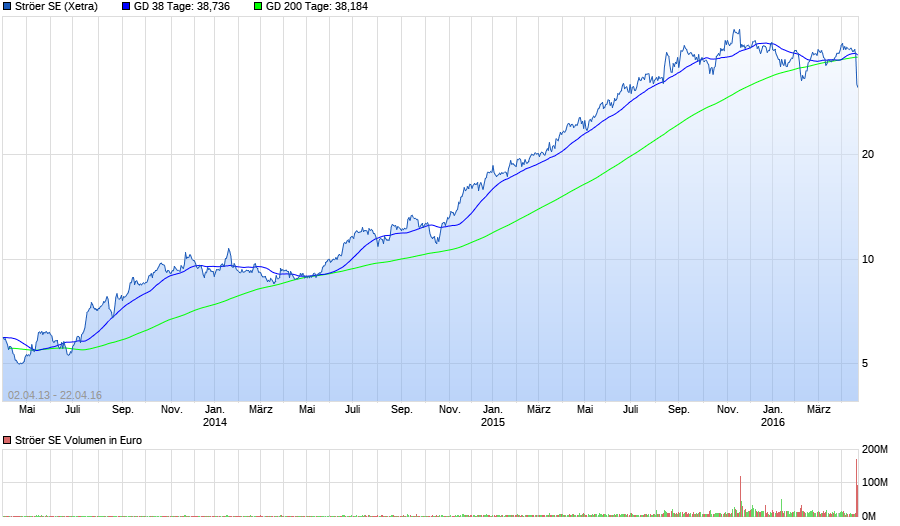This screenshot has height=526, width=900.
Task: Select the GD 200 Tage: 38,184 legend text
Action: pyautogui.click(x=317, y=7)
